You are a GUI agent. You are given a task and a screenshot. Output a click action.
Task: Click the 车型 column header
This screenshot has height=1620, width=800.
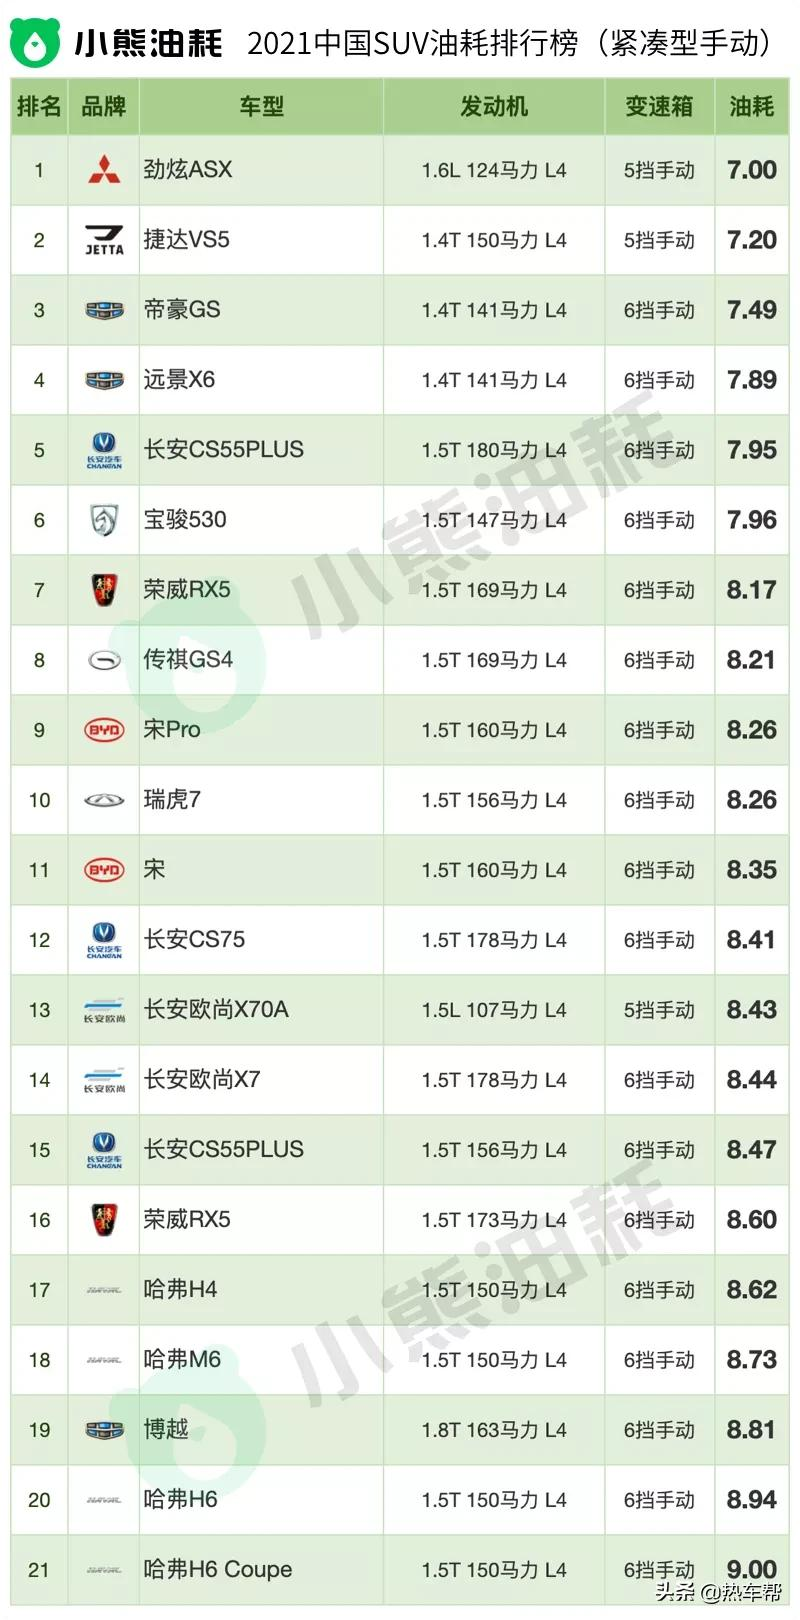pos(261,106)
